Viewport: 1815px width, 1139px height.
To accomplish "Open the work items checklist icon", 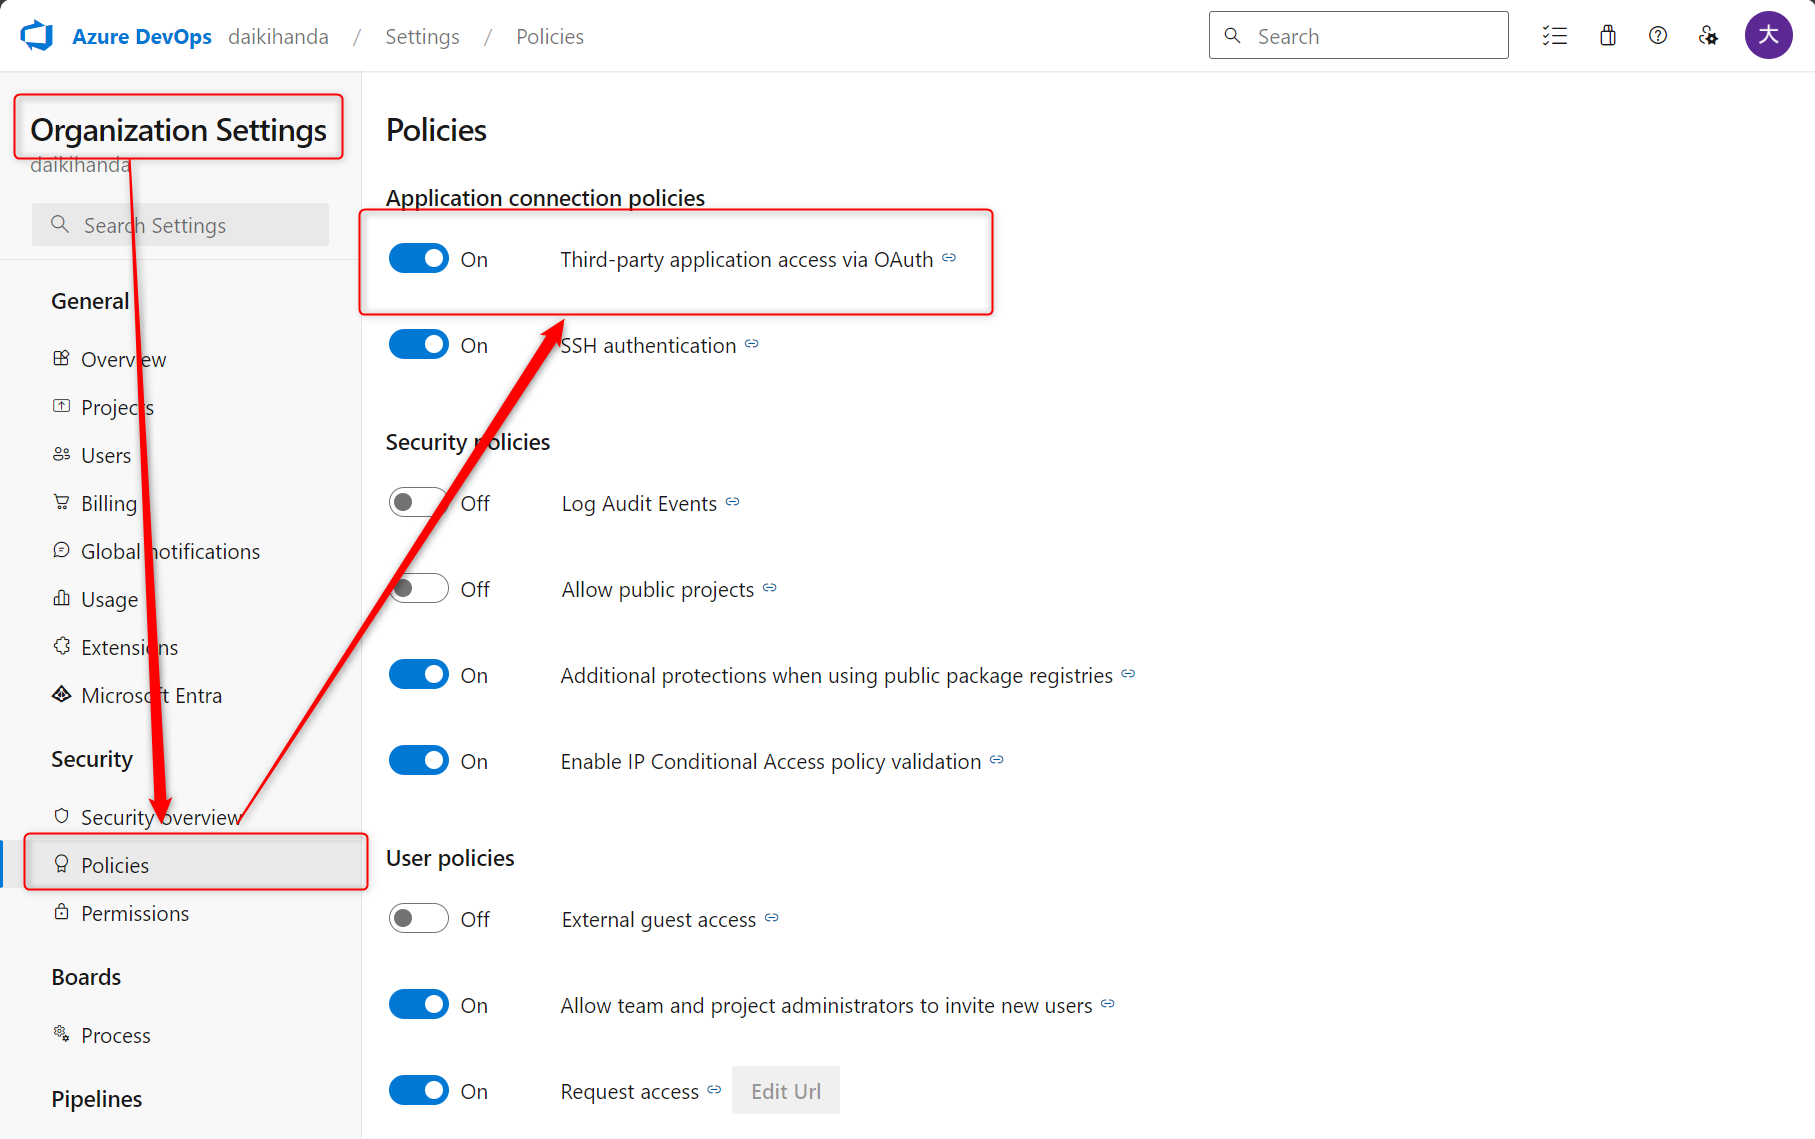I will click(1554, 36).
